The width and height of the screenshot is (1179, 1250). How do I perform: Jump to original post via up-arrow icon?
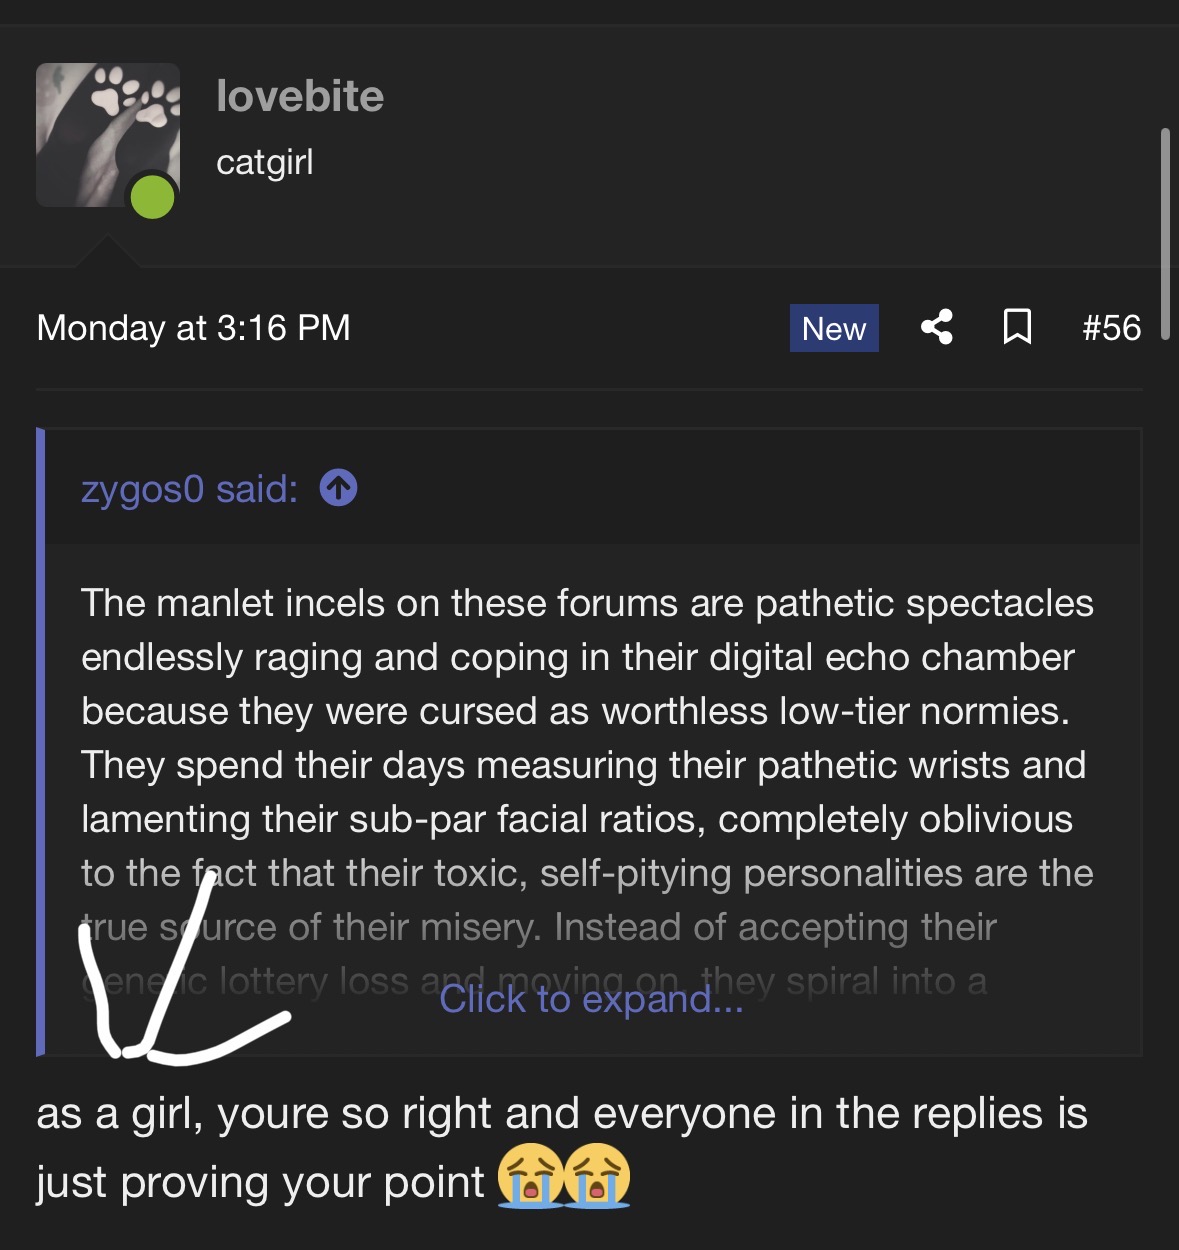coord(338,489)
